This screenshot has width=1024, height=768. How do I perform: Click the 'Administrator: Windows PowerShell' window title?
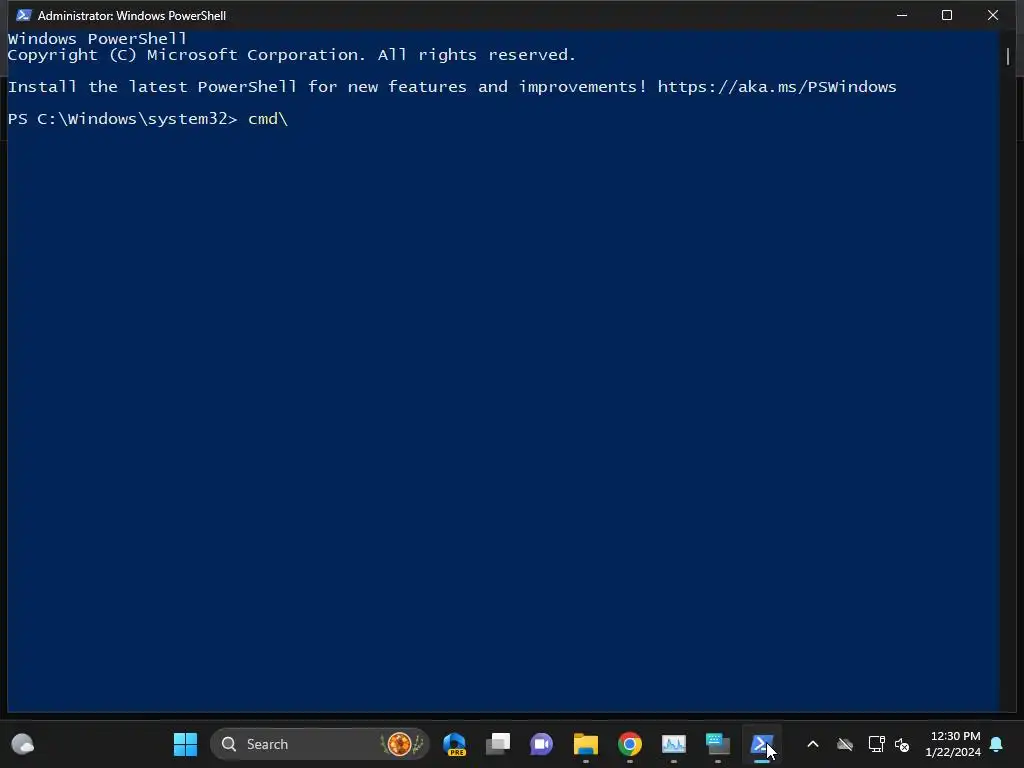point(132,15)
